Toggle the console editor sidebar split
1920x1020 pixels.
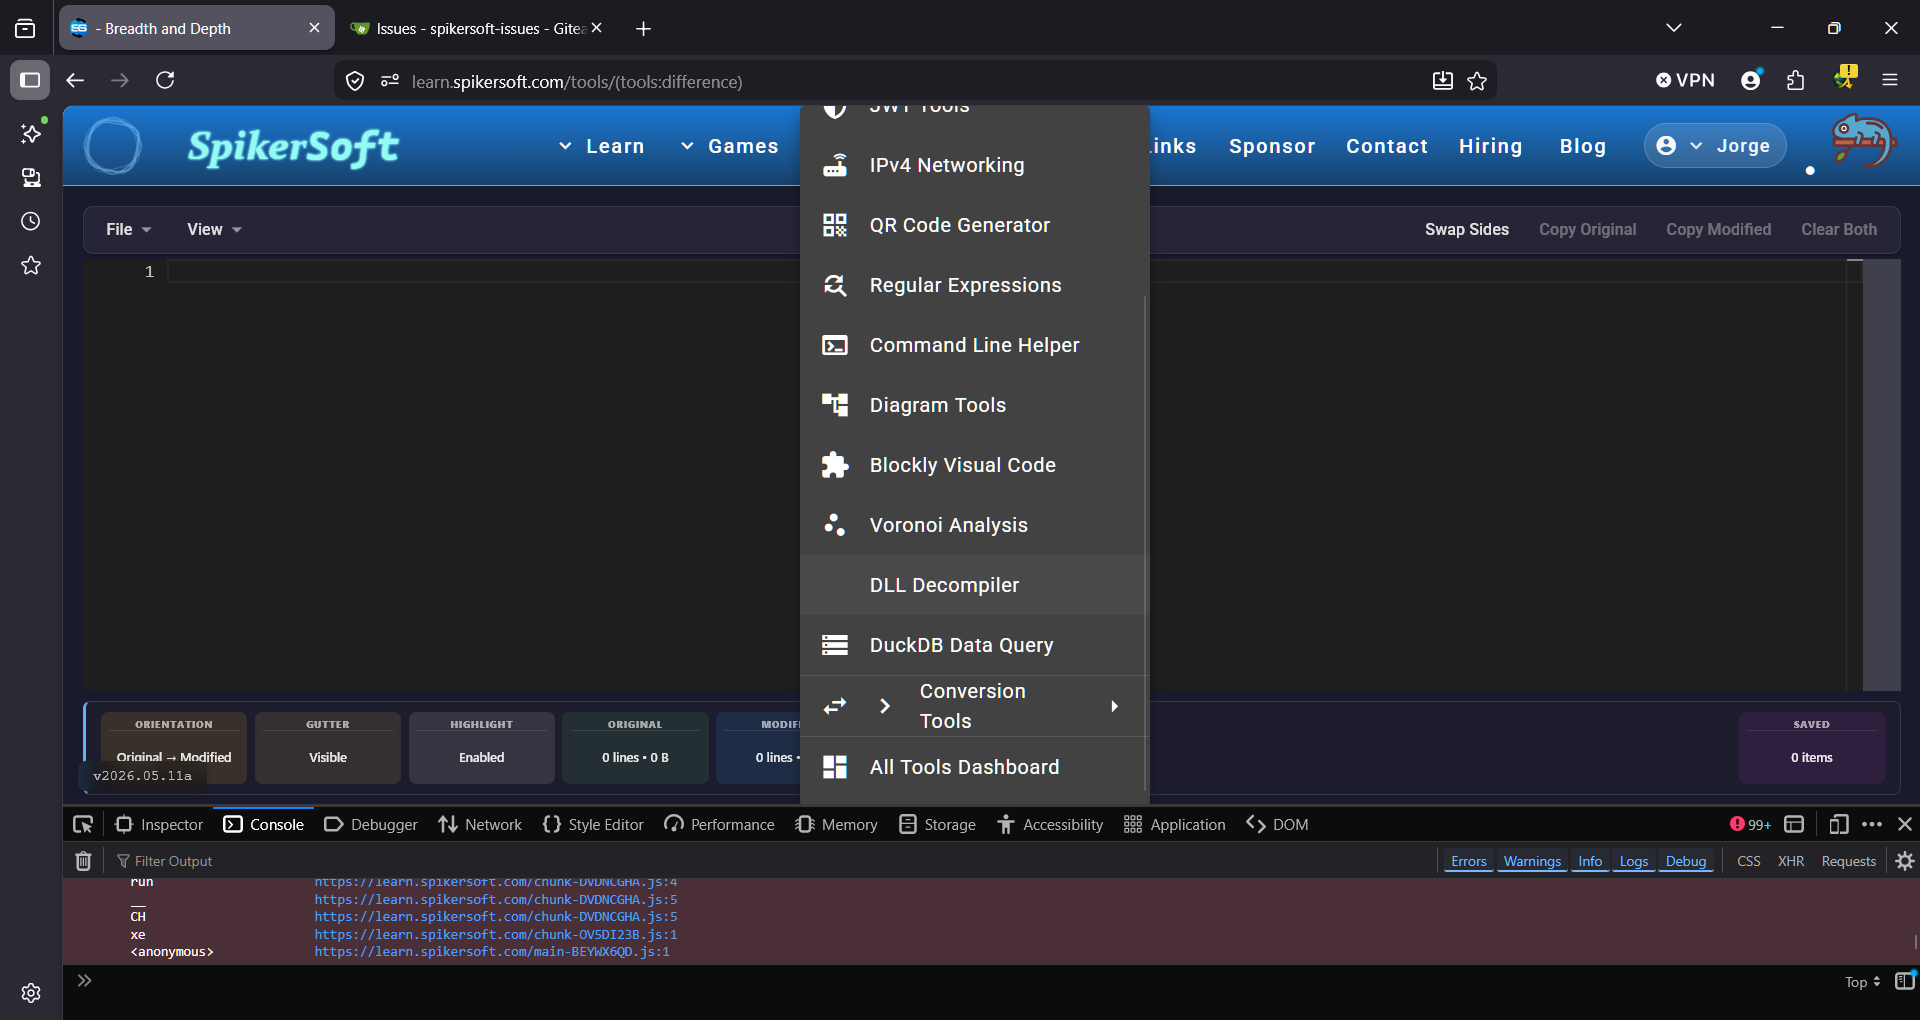pos(1905,981)
